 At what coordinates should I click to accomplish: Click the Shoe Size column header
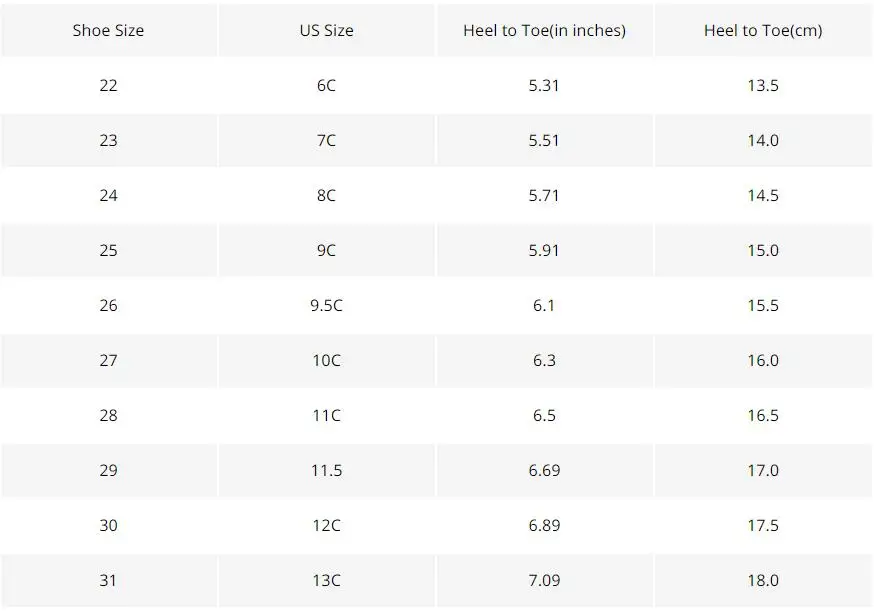tap(108, 30)
